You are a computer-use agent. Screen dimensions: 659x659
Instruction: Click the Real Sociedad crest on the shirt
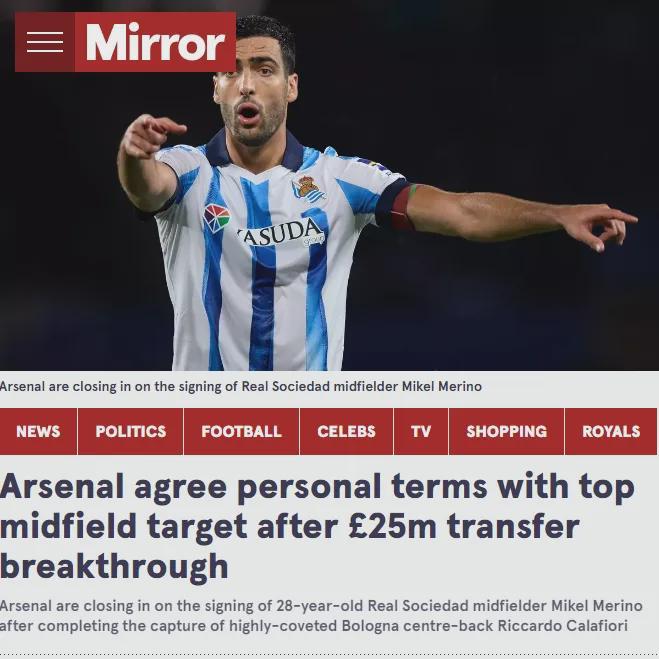coord(309,189)
